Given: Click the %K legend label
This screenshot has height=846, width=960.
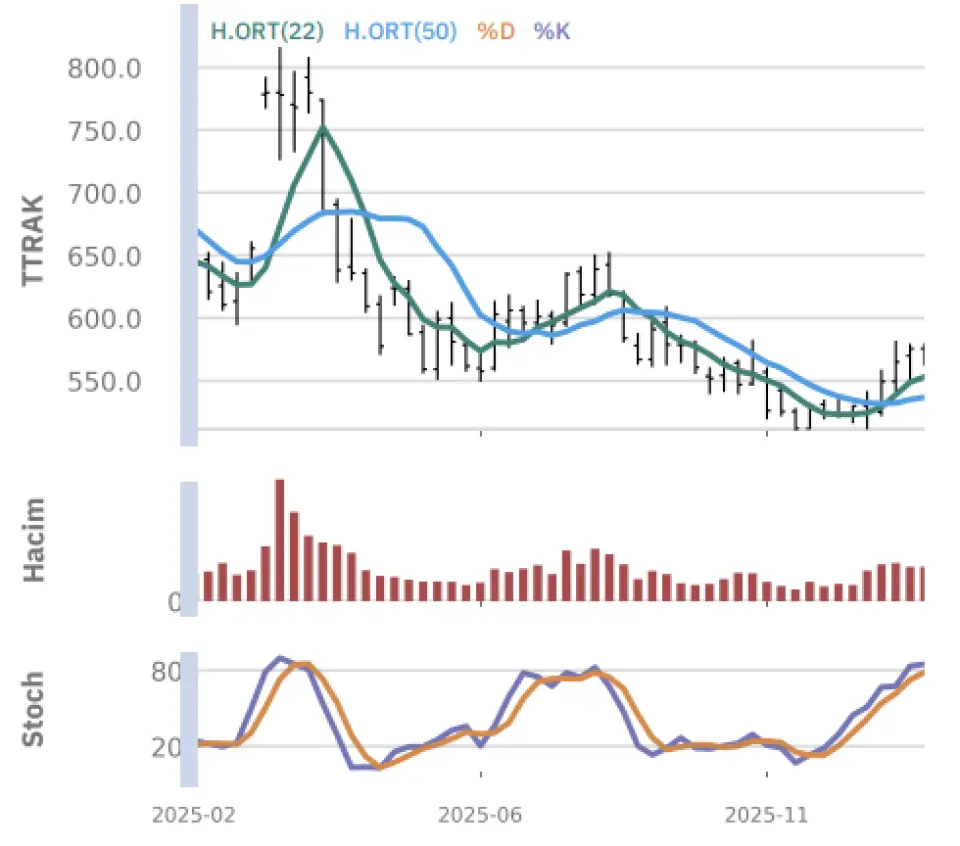Looking at the screenshot, I should click(x=551, y=31).
